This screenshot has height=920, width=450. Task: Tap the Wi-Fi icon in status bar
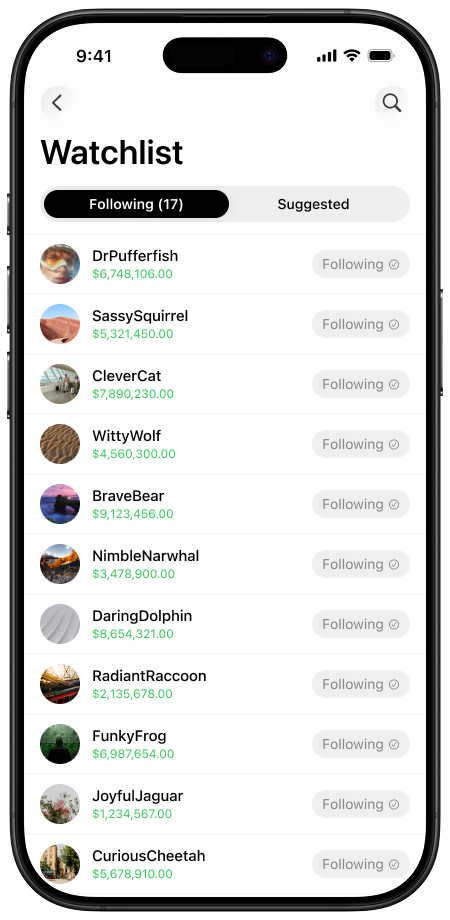[351, 56]
